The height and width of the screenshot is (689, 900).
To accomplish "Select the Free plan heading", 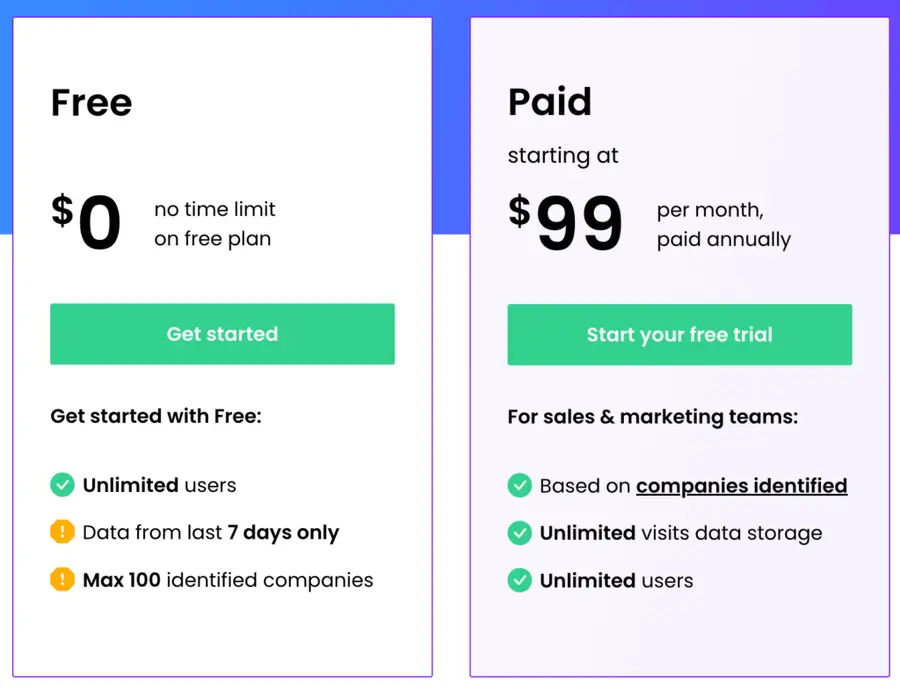I will tap(91, 102).
